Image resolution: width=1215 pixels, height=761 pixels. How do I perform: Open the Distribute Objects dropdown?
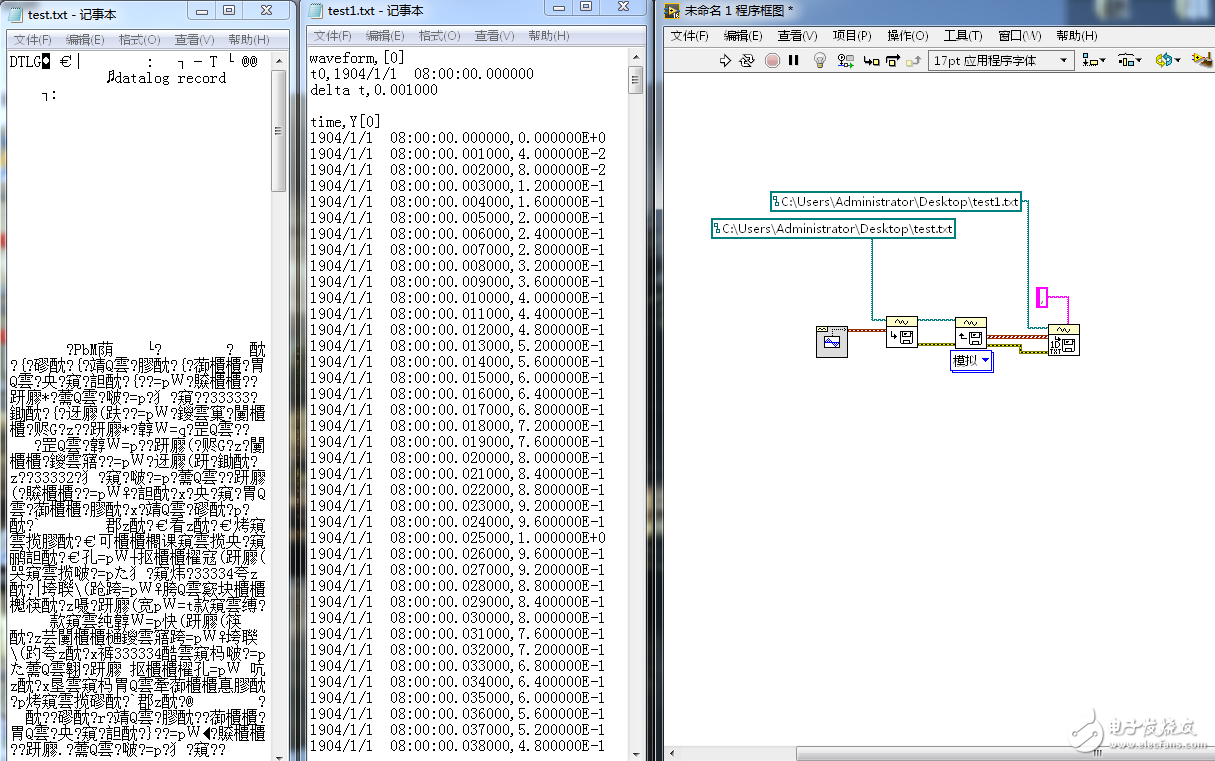pos(1129,60)
